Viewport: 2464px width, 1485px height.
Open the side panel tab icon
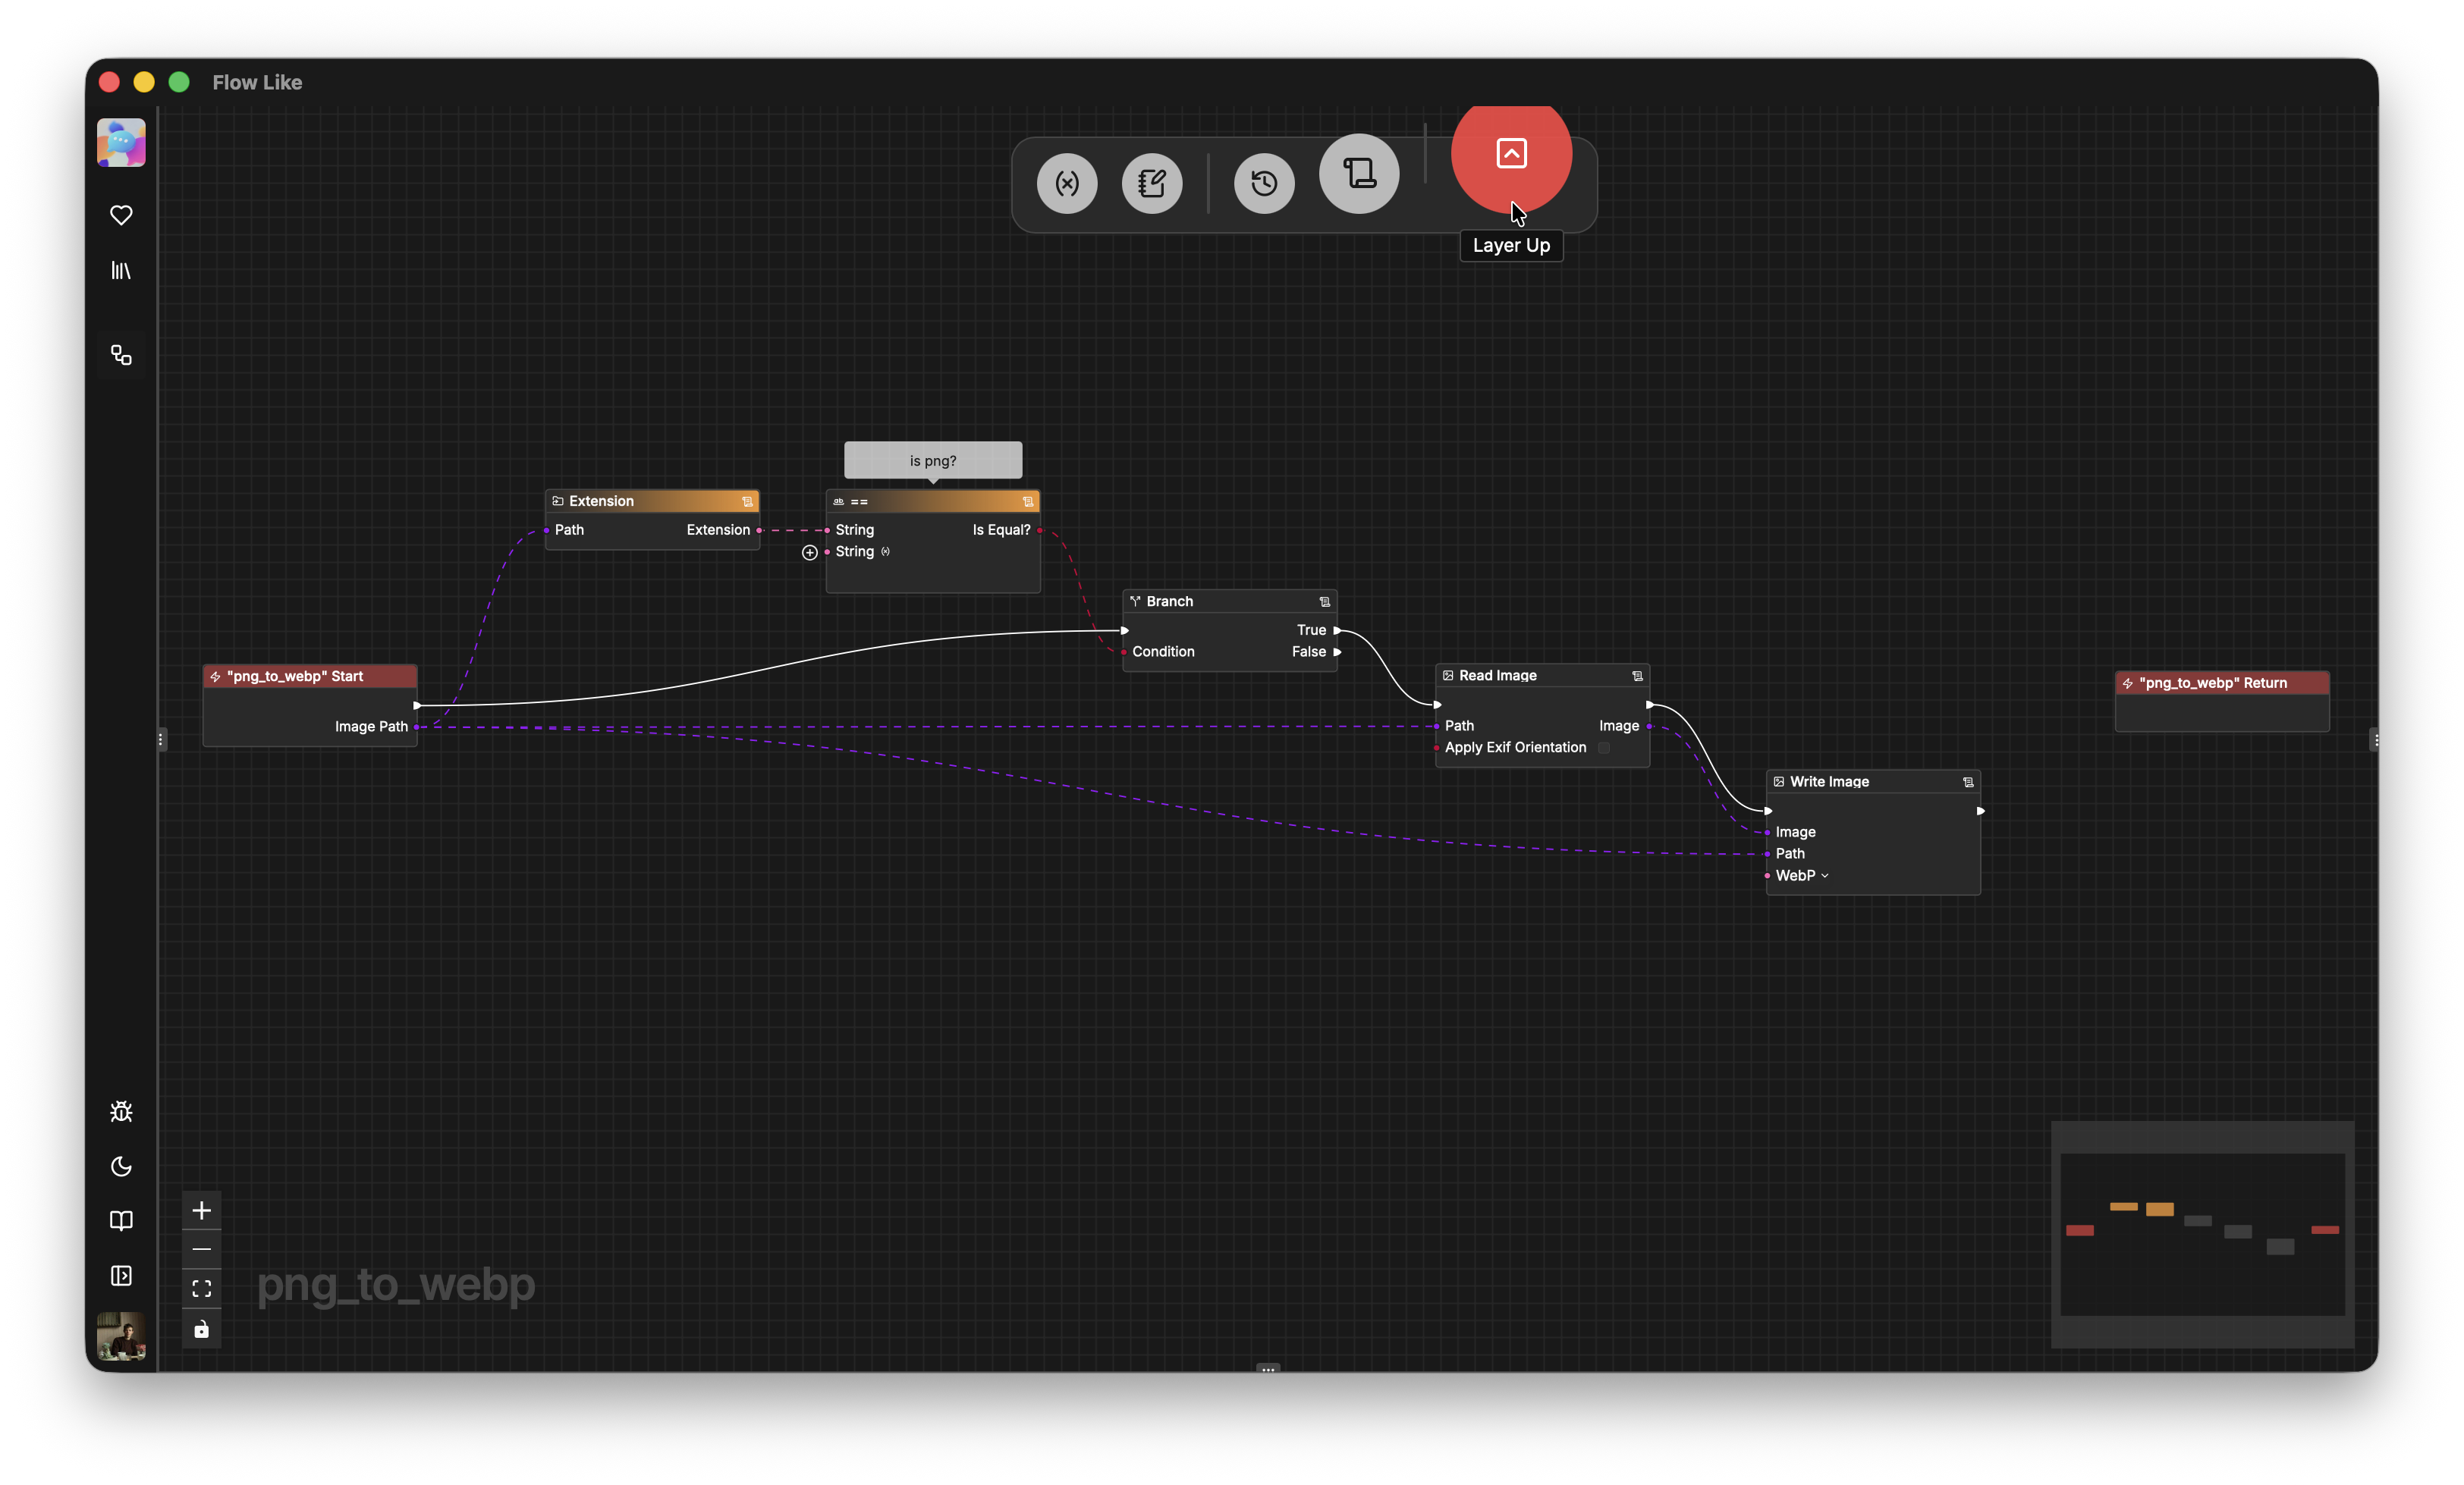[x=121, y=1276]
